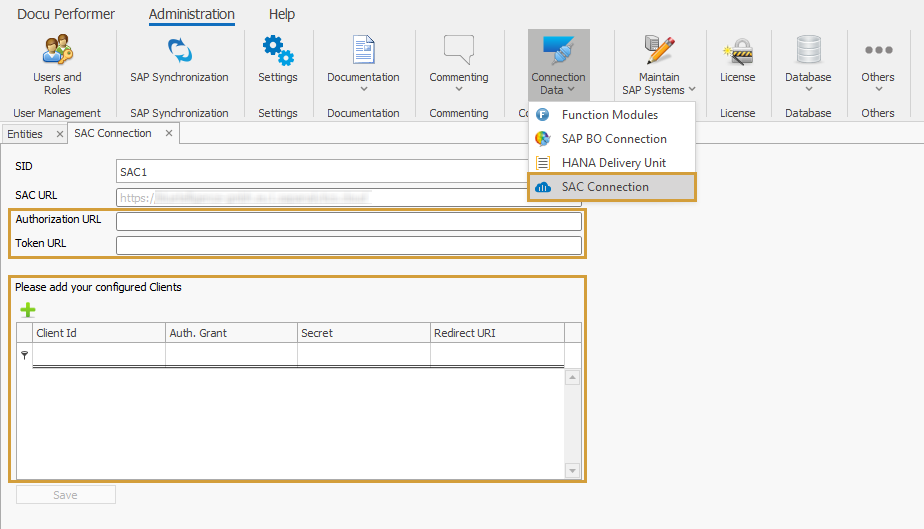Open Users and Roles management

click(57, 63)
